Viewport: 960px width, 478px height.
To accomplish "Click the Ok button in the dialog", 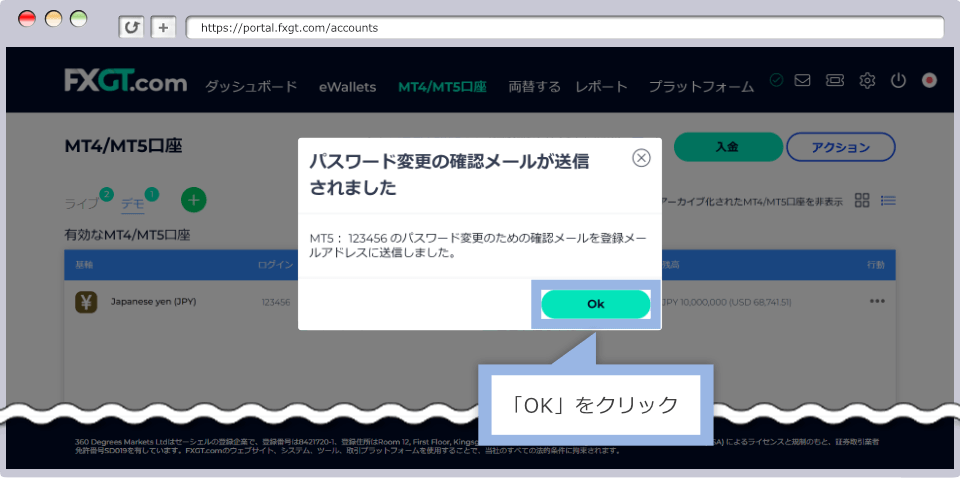I will [595, 304].
